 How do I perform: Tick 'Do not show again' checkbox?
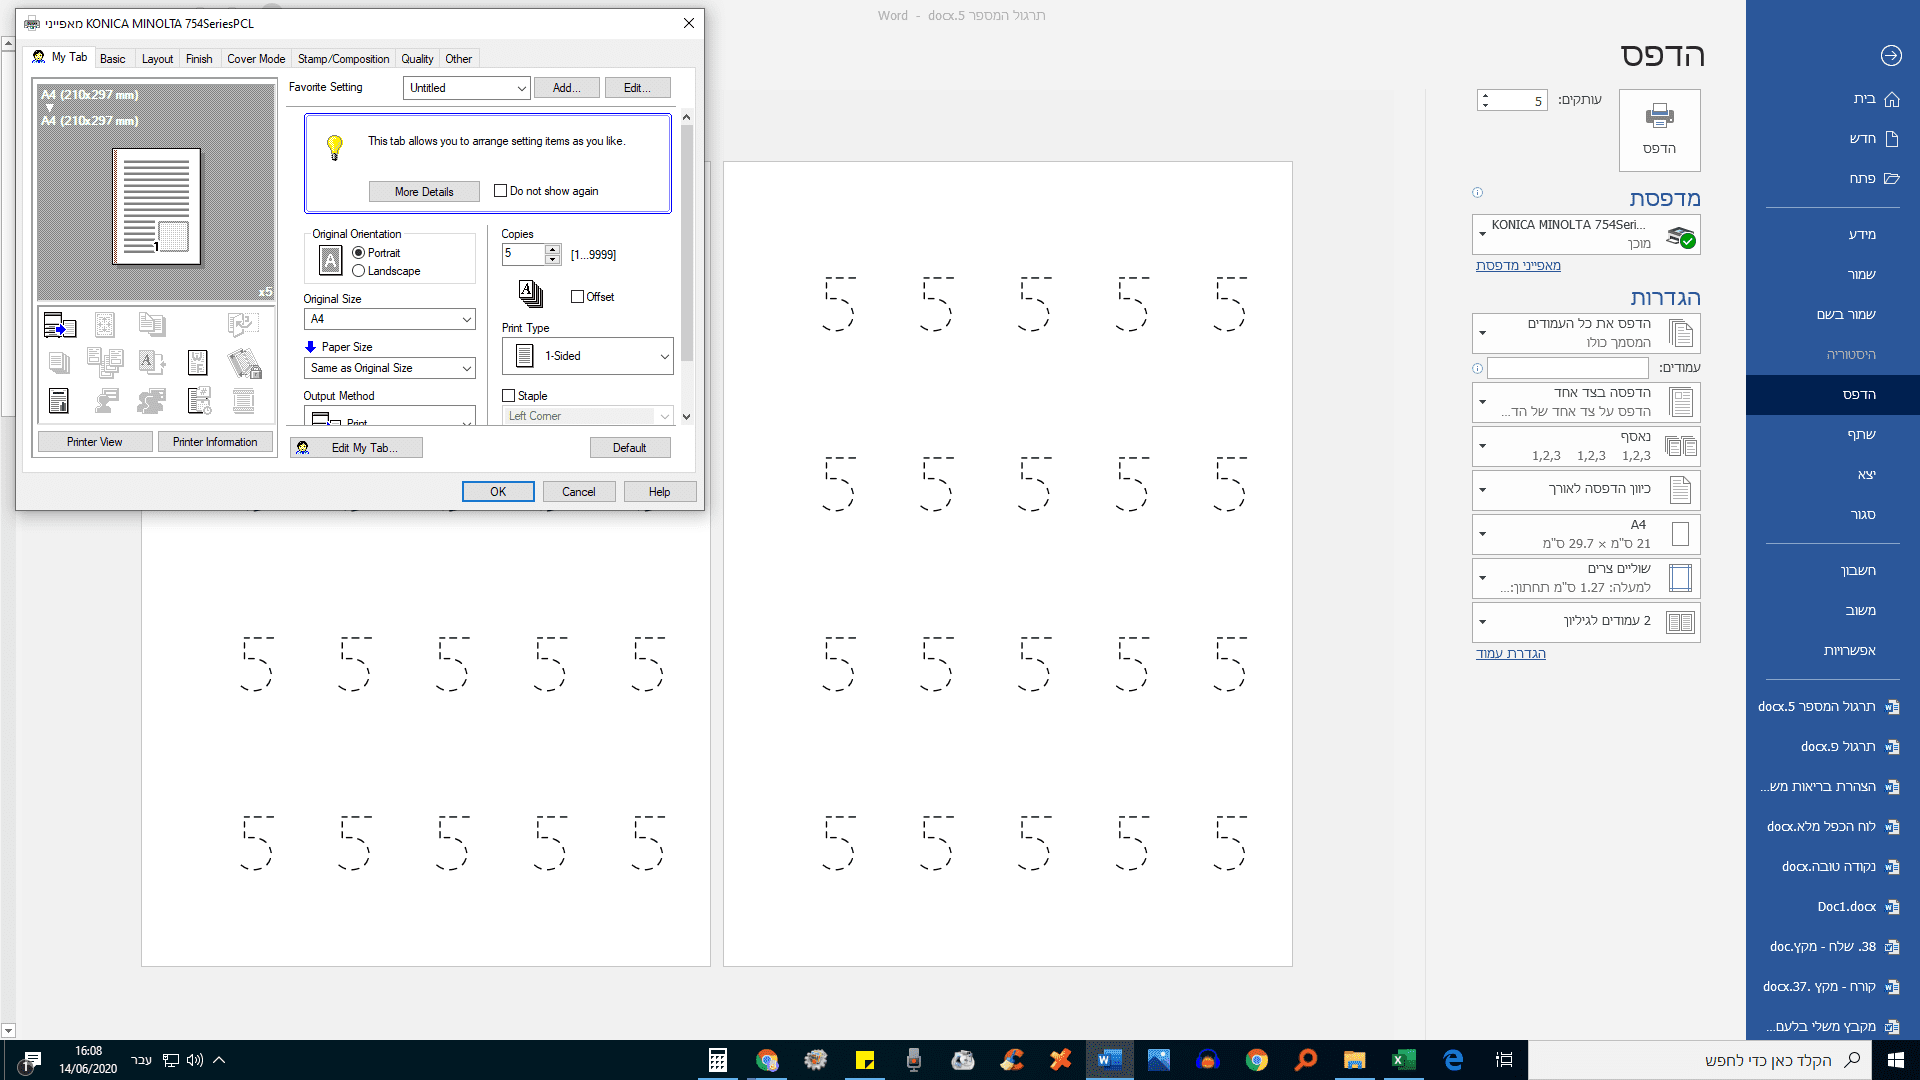tap(500, 191)
